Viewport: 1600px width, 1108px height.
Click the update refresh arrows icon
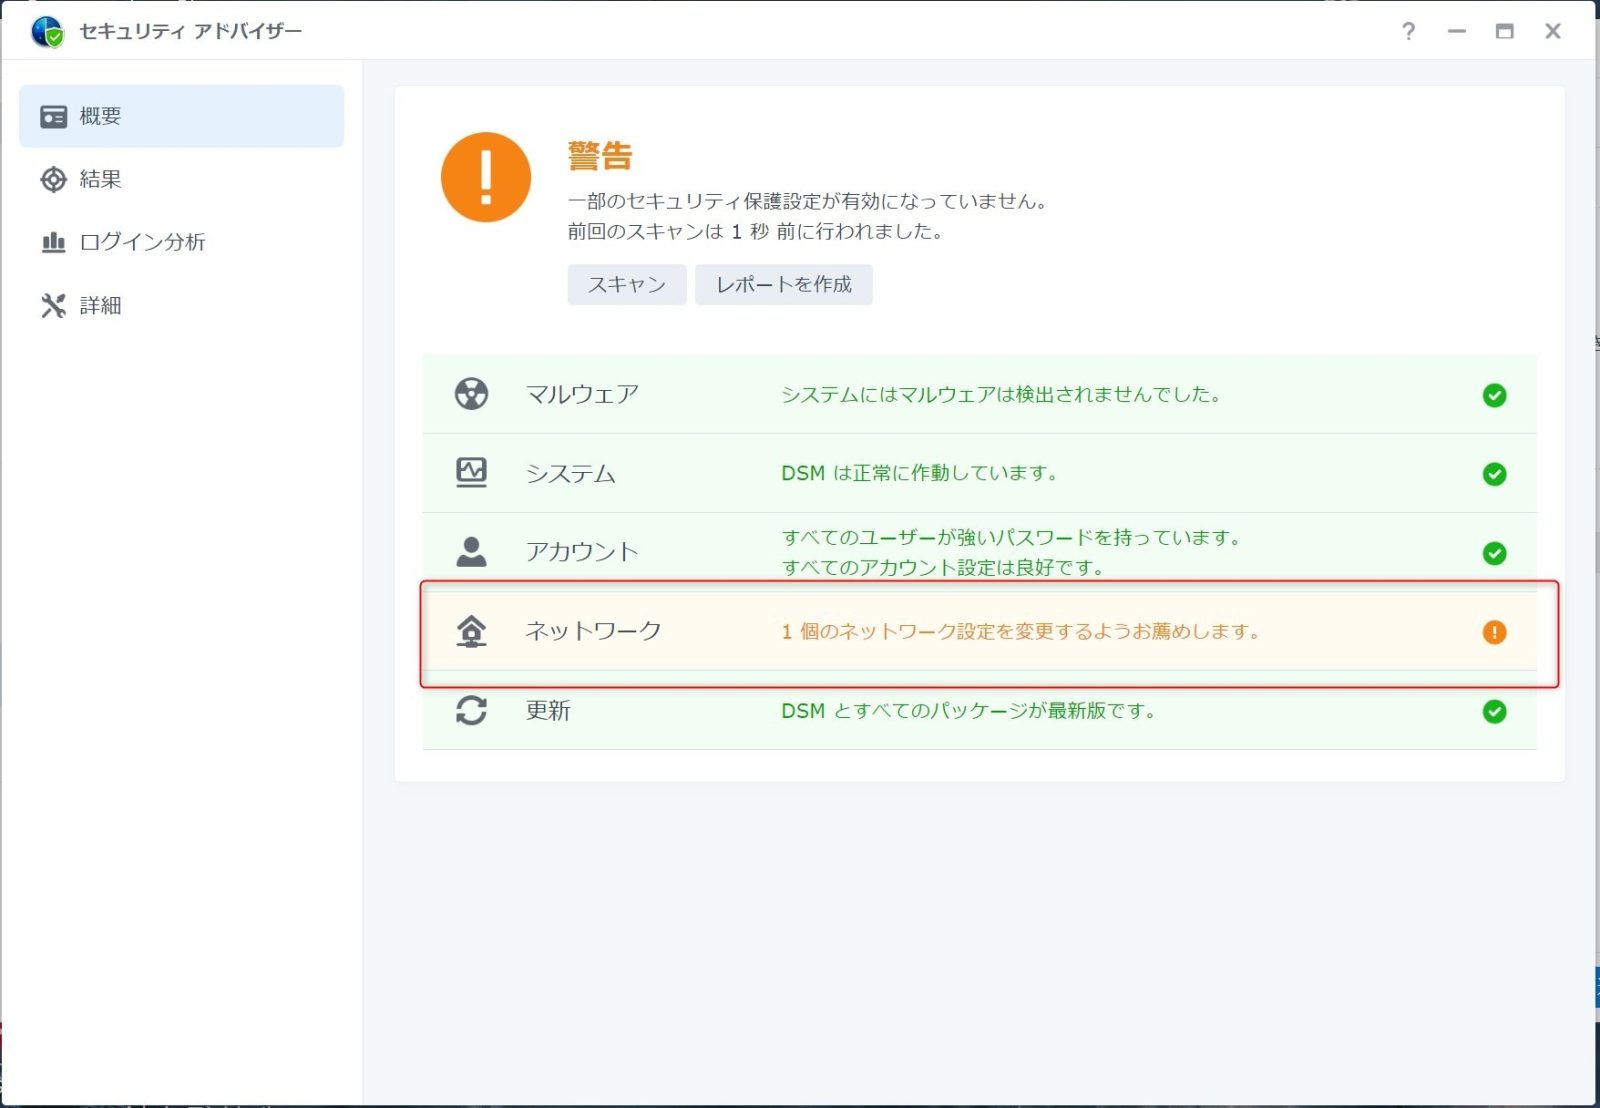click(471, 711)
